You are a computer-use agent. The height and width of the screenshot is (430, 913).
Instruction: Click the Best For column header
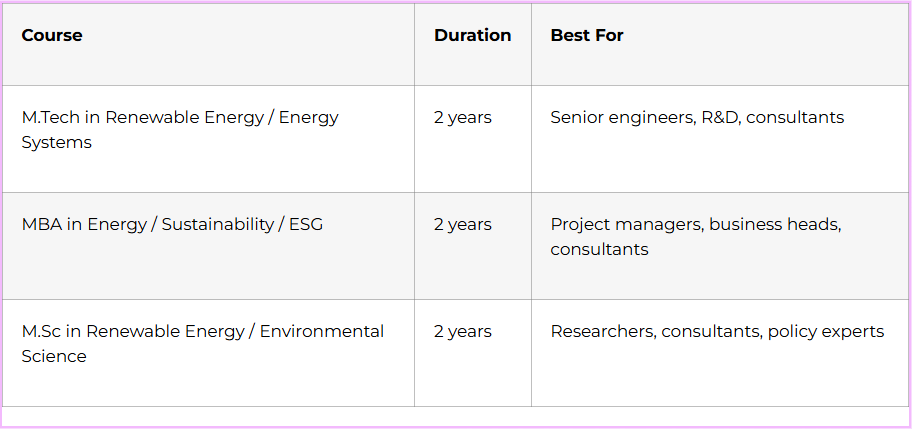point(587,35)
